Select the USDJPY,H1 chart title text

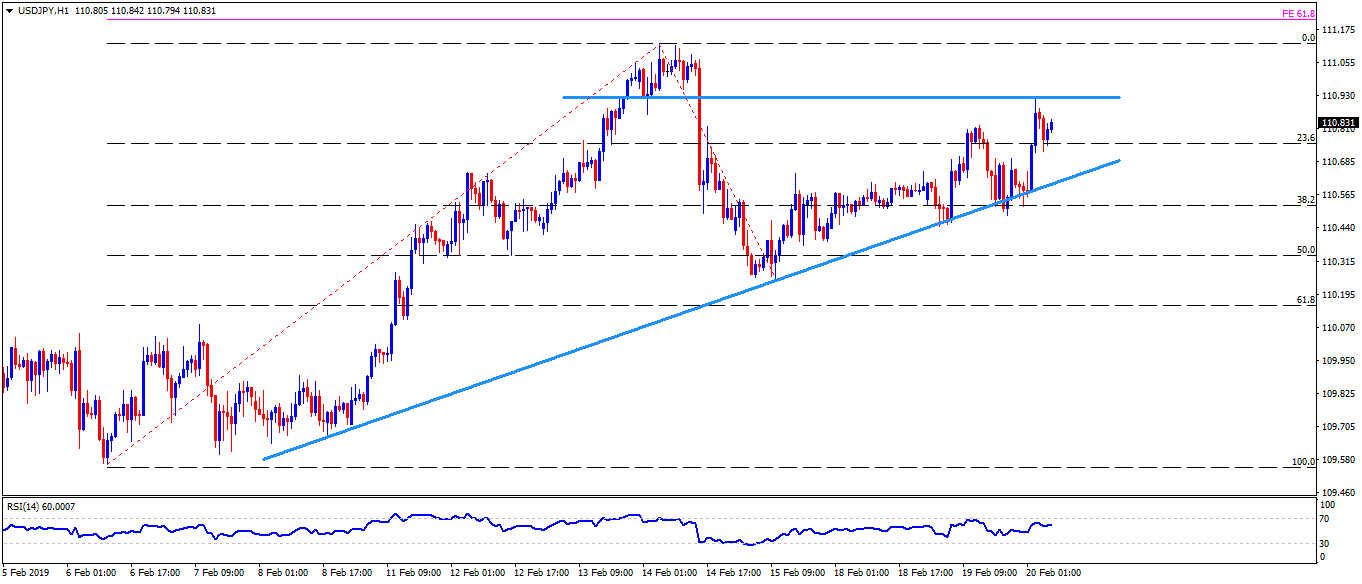[x=43, y=10]
